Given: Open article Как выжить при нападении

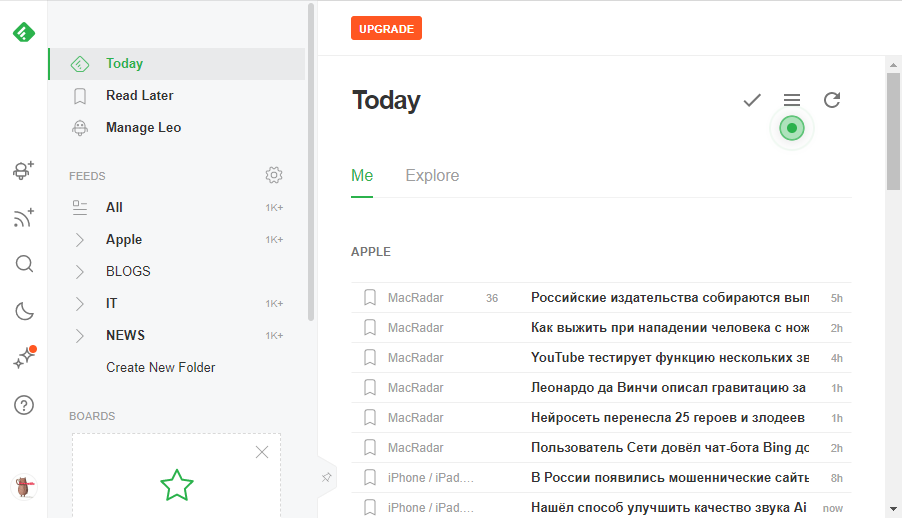Looking at the screenshot, I should (x=670, y=327).
